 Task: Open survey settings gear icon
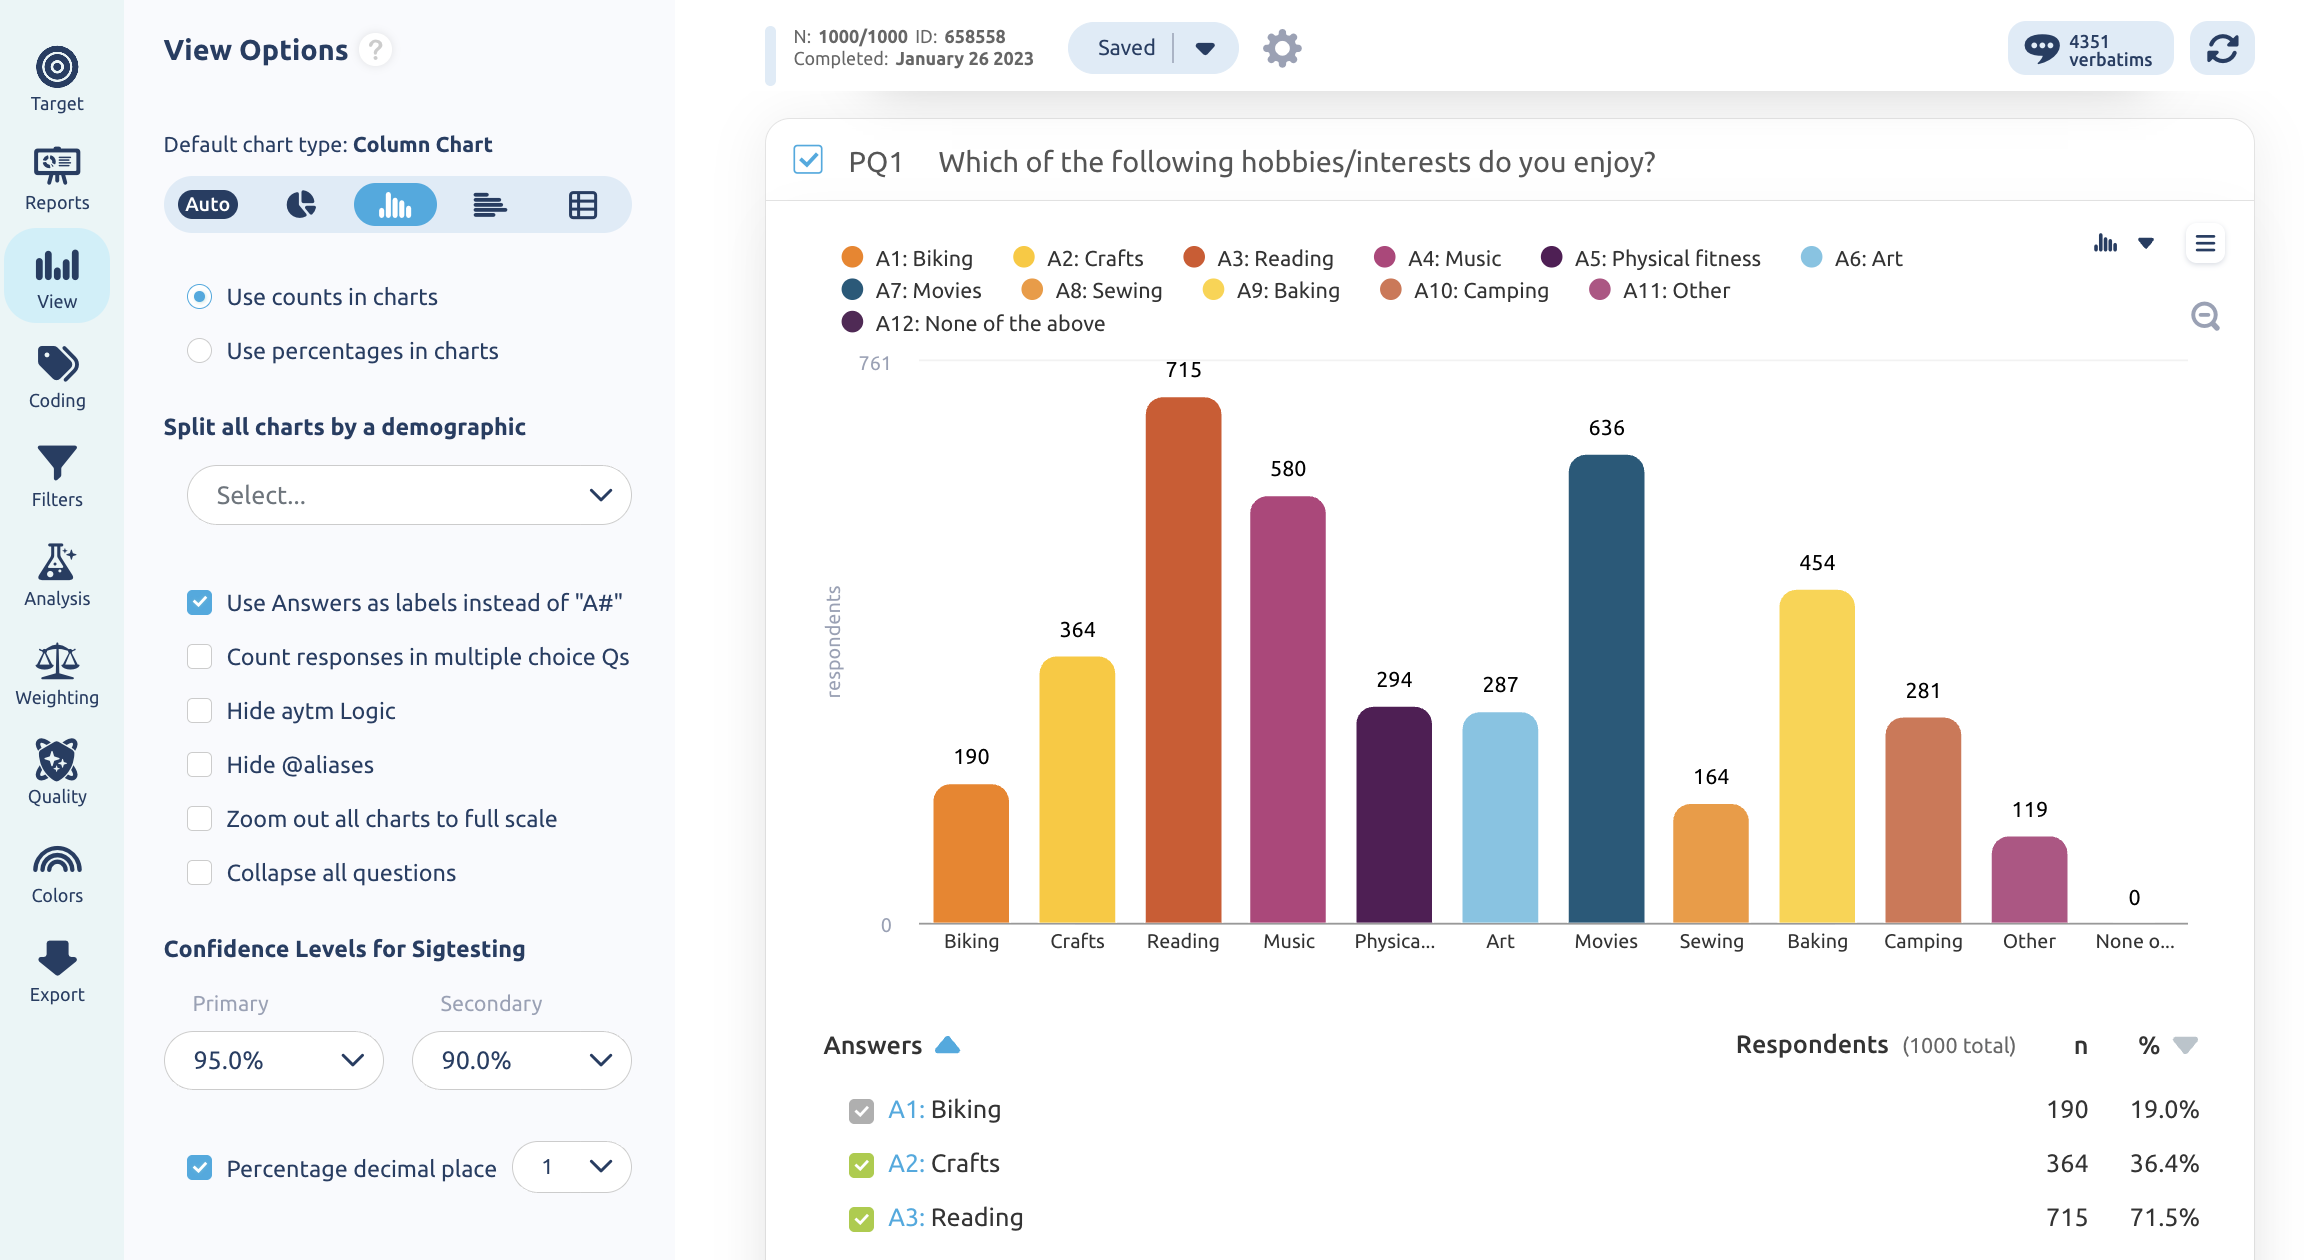(x=1282, y=48)
